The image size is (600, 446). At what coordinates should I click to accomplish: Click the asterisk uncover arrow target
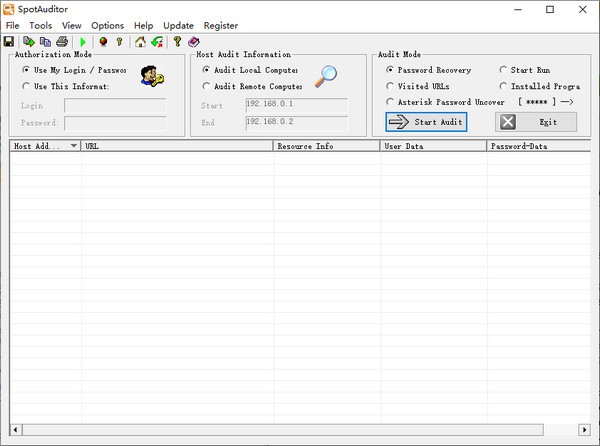coord(567,102)
